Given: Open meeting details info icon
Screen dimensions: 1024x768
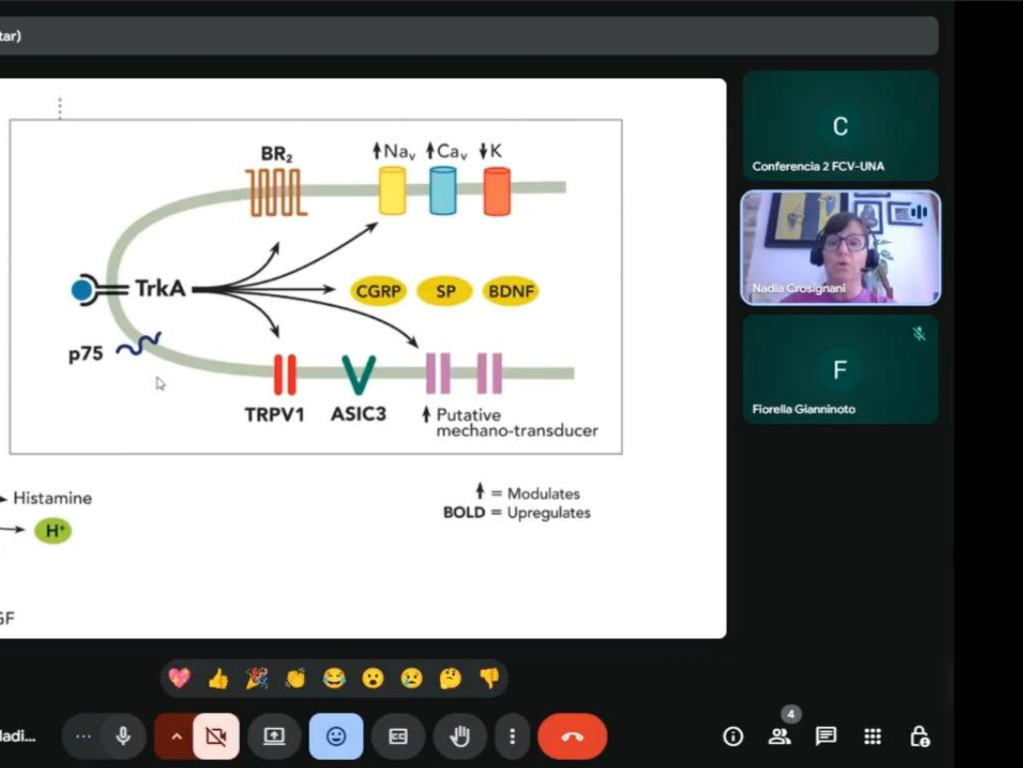Looking at the screenshot, I should (x=733, y=737).
